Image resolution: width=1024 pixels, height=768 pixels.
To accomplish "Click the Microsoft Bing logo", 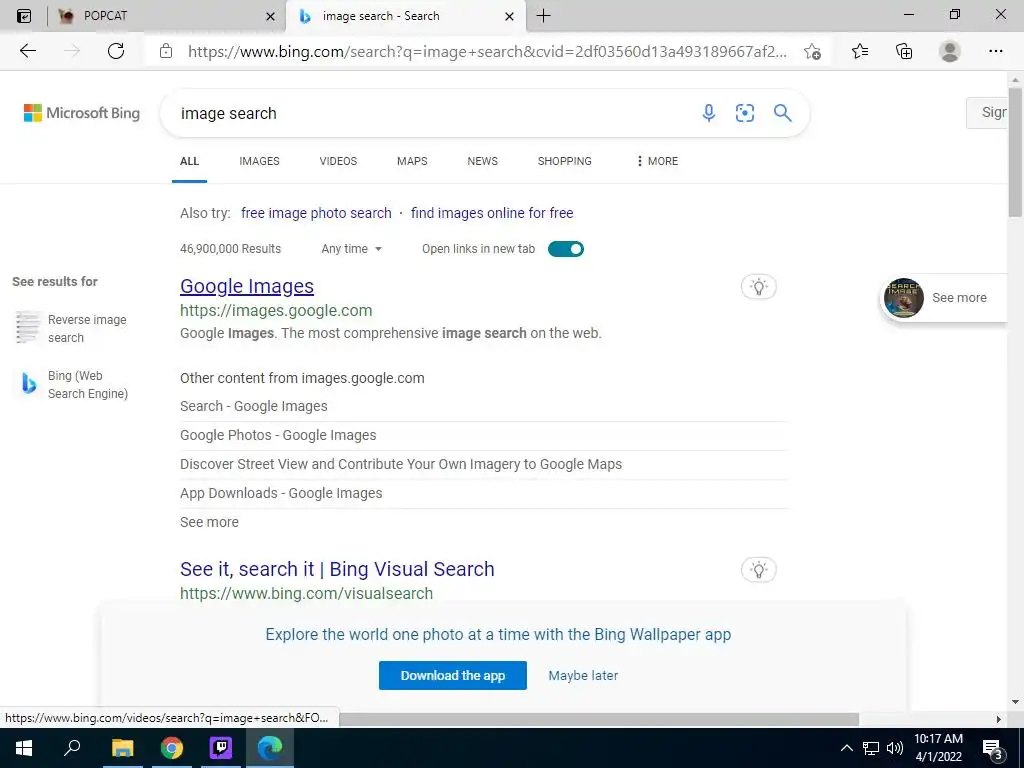I will click(x=82, y=113).
